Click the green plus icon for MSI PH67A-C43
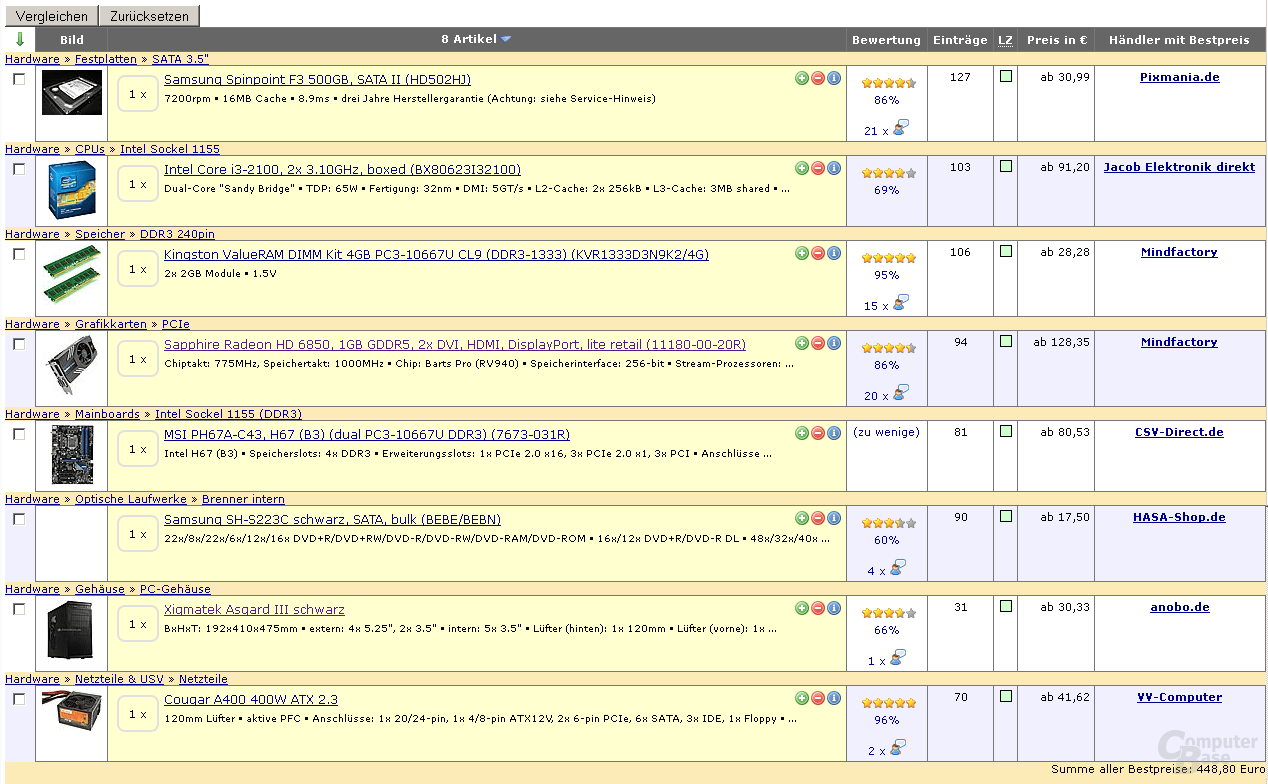 coord(802,433)
